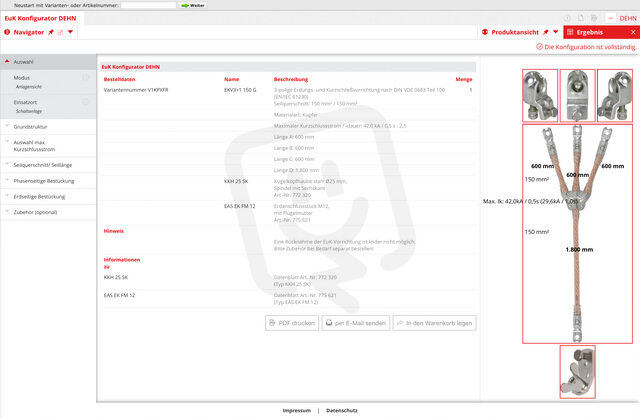The width and height of the screenshot is (640, 418).
Task: Click the minus button beside DEHN
Action: pyautogui.click(x=611, y=18)
